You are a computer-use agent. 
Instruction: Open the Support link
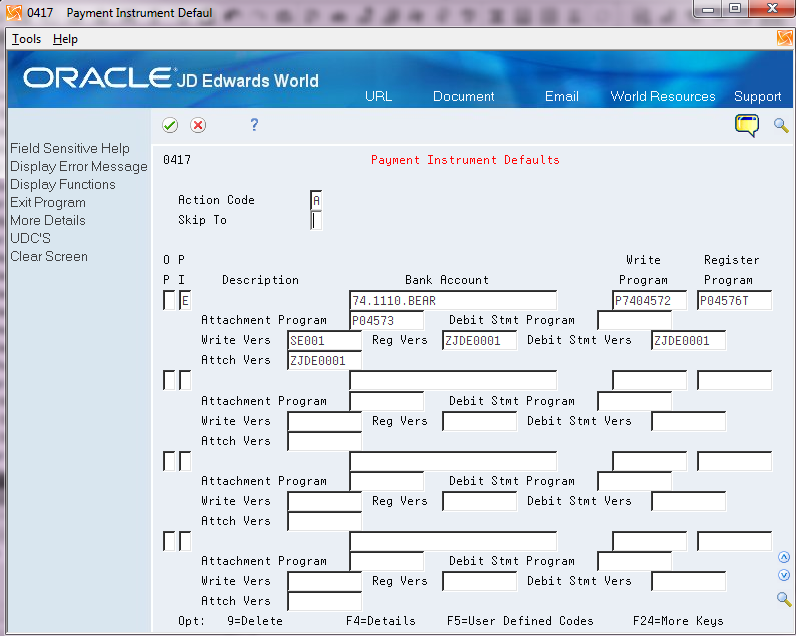(757, 96)
